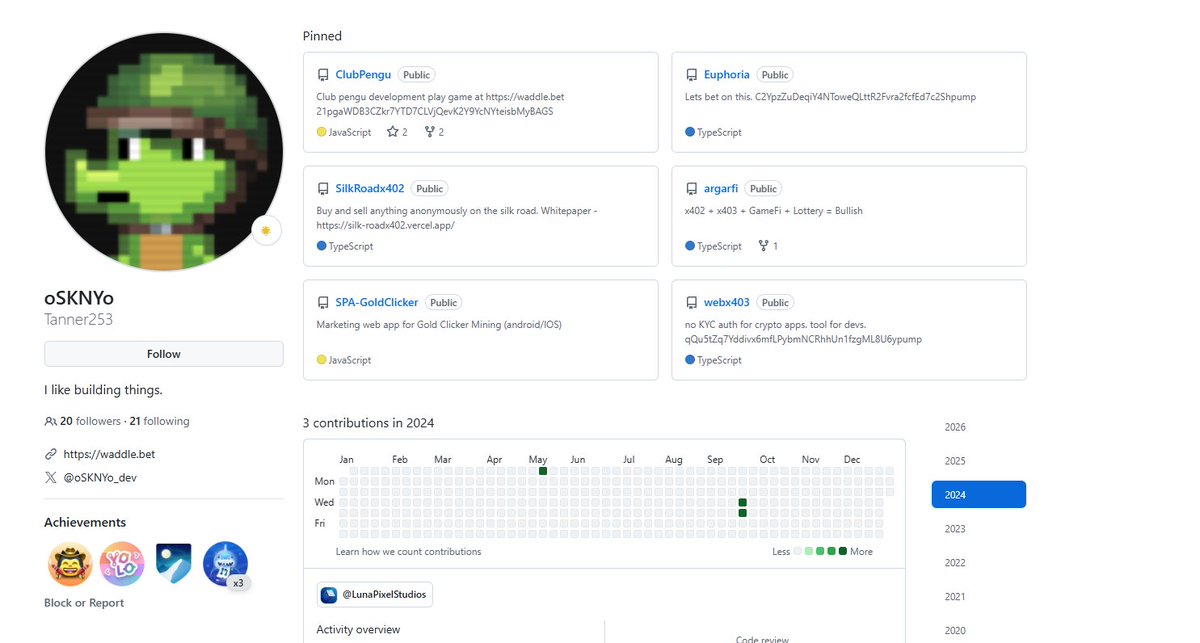This screenshot has width=1200, height=643.
Task: Click the X logo icon in profile
Action: click(x=50, y=478)
